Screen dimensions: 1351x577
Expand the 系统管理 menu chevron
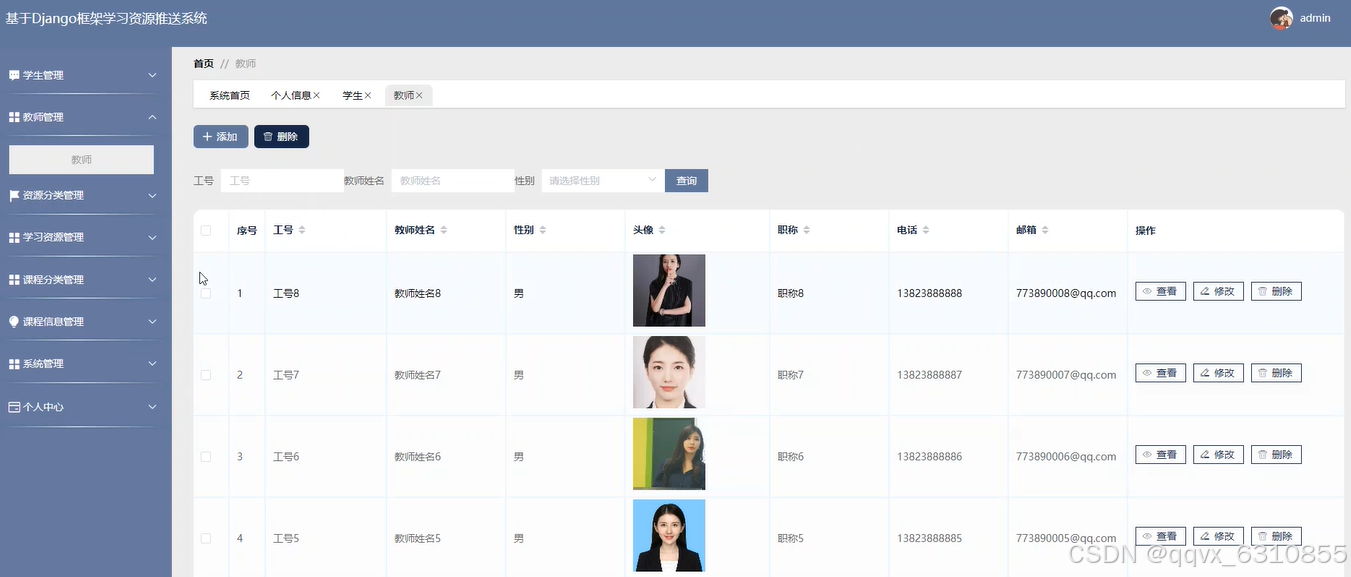[153, 363]
